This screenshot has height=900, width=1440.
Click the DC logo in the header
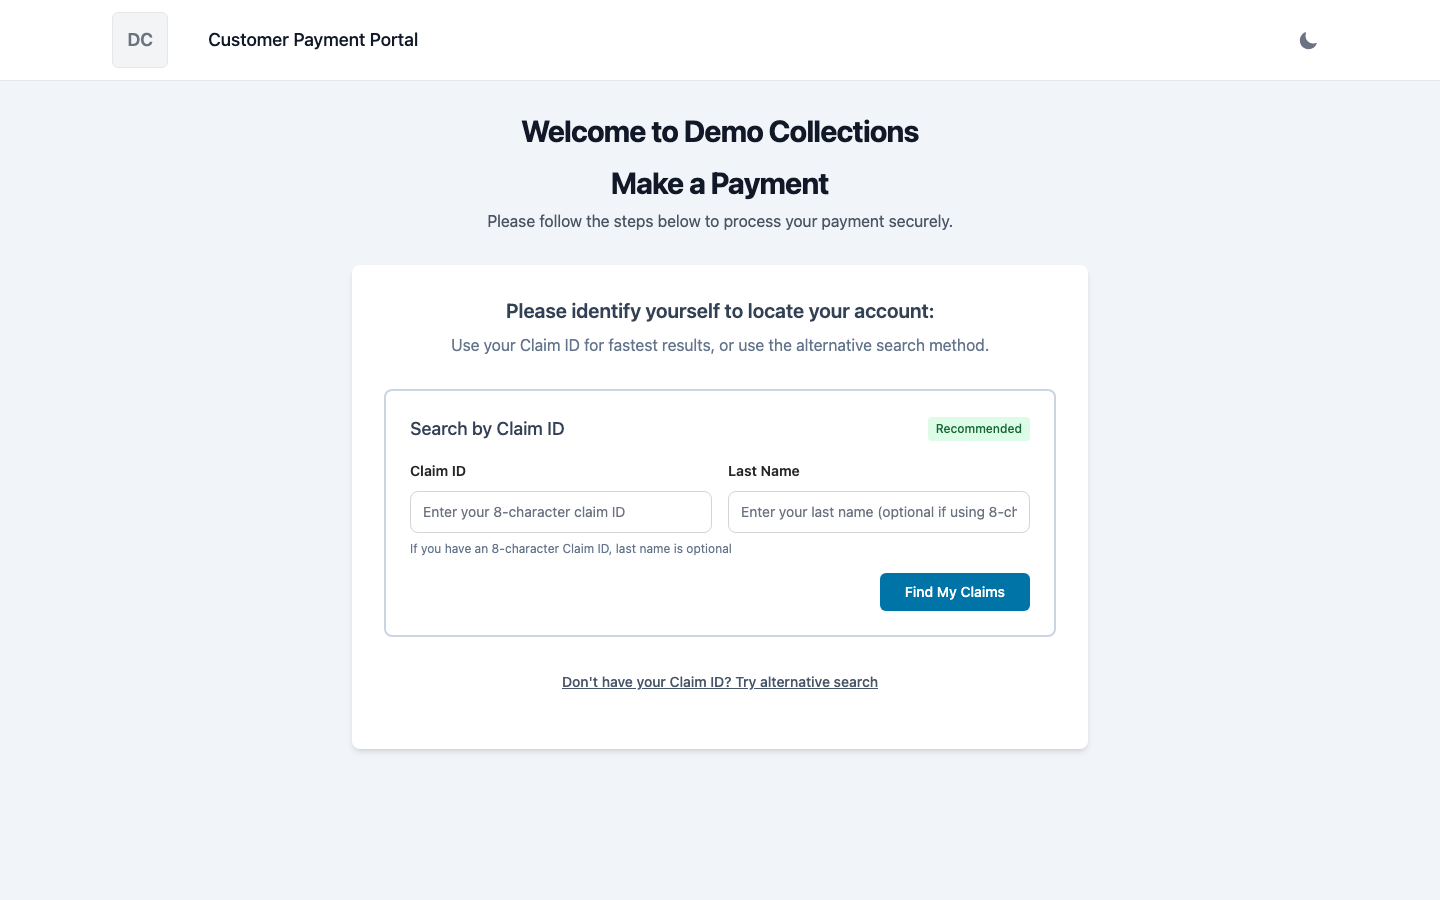coord(139,39)
